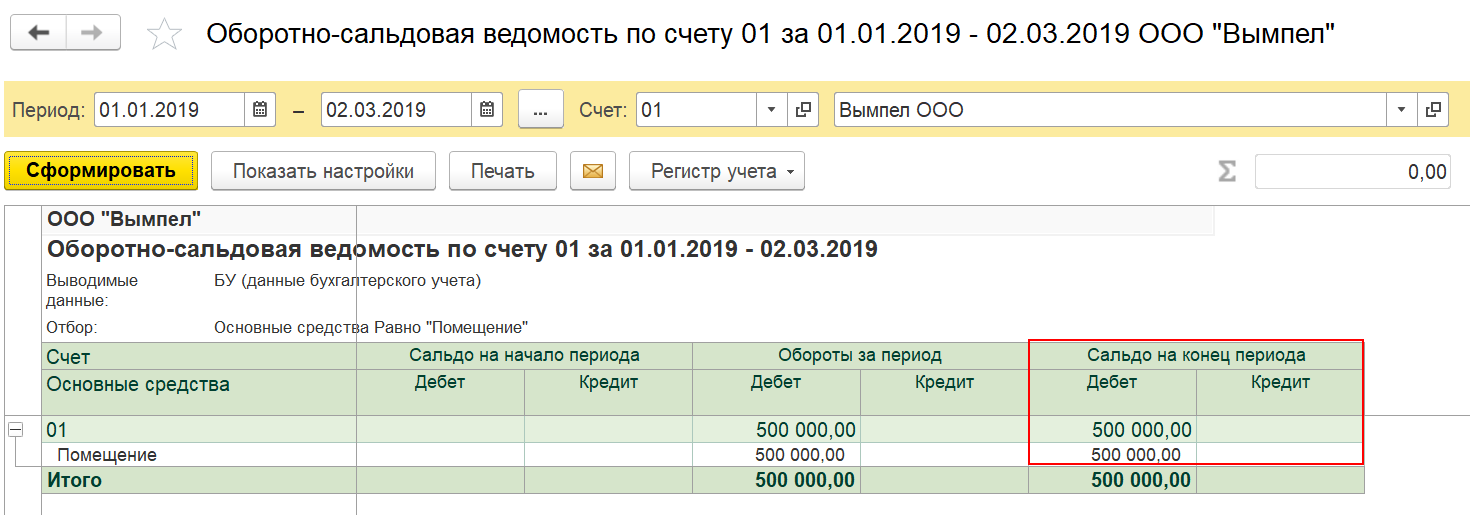
Task: Open account 01 form via open icon
Action: [x=803, y=110]
